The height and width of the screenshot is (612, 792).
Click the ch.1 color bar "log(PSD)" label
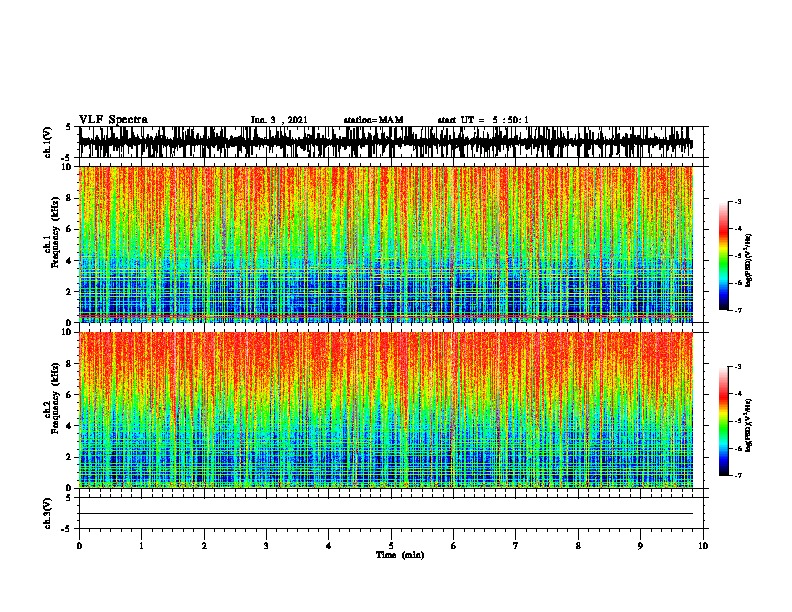pos(748,260)
